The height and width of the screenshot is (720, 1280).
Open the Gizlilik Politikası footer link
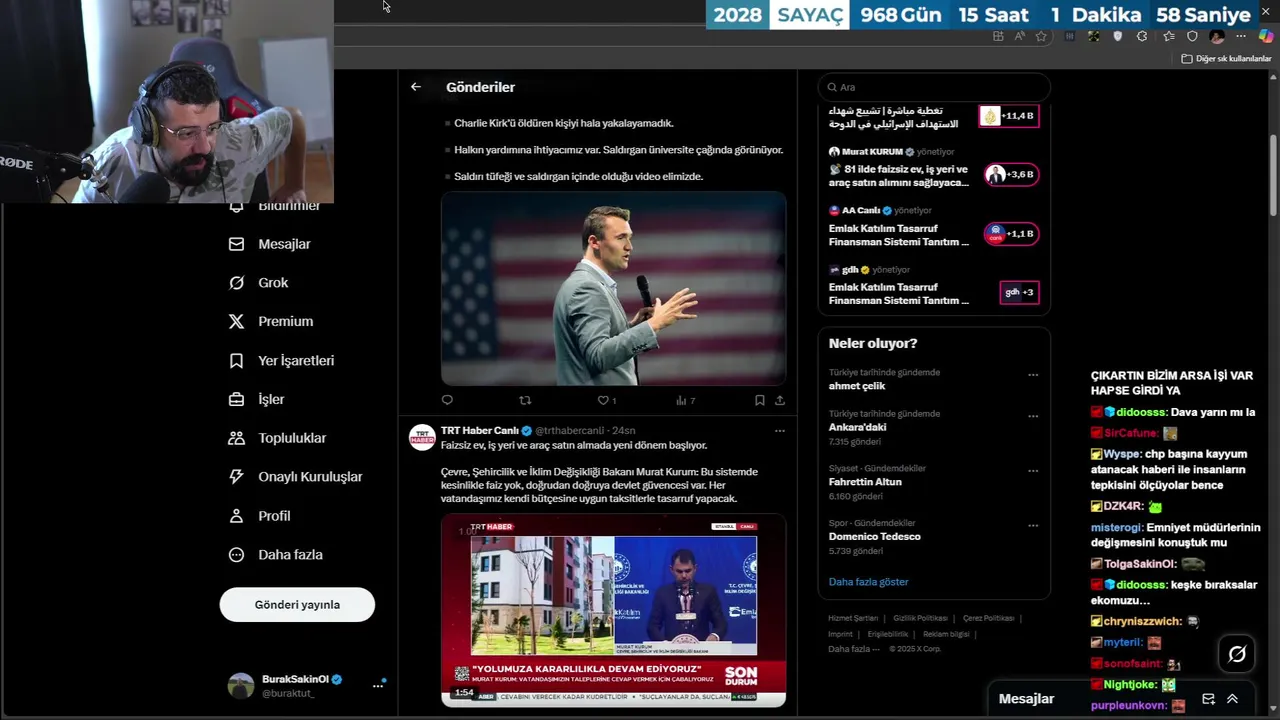tap(920, 618)
